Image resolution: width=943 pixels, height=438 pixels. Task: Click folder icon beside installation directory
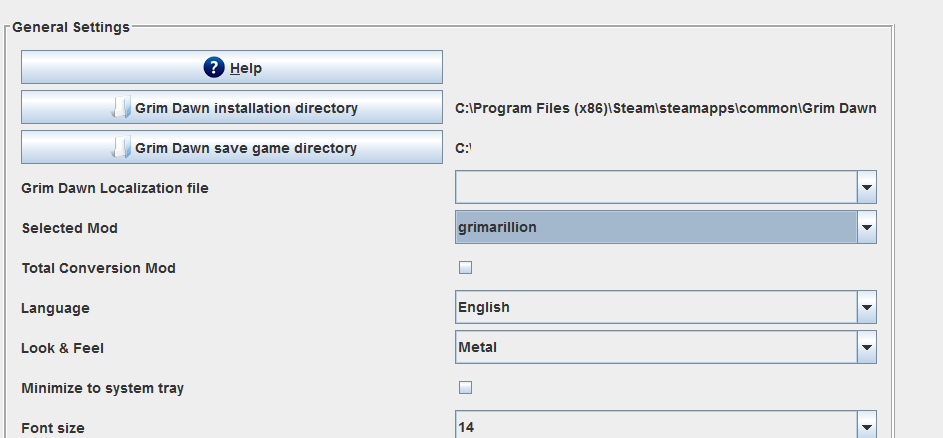(121, 108)
